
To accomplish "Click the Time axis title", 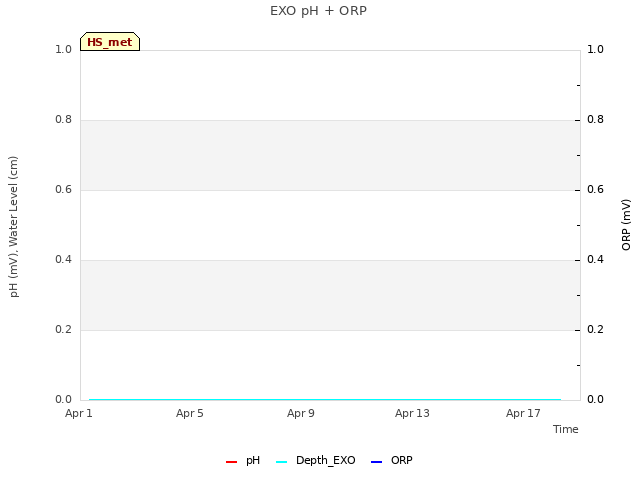I will [566, 429].
